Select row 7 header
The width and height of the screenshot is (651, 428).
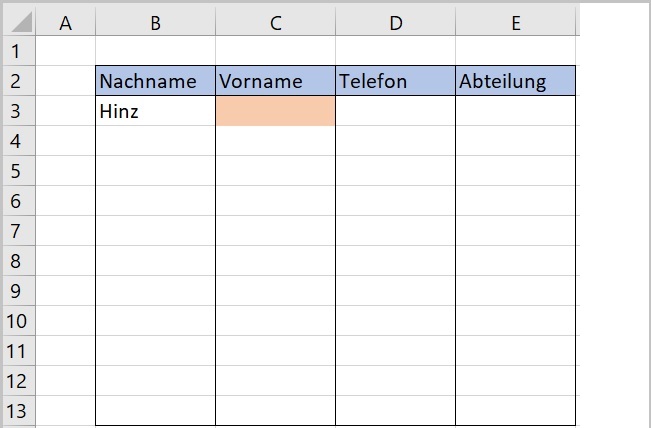[x=18, y=231]
